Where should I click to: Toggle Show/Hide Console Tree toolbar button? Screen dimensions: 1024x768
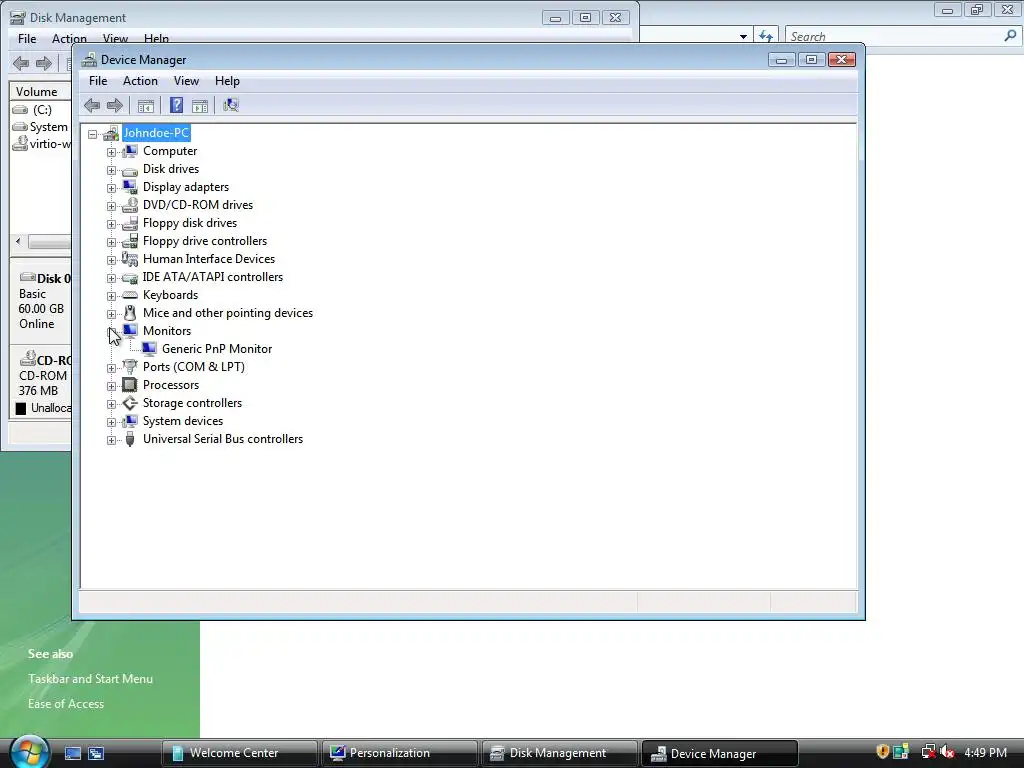[x=146, y=105]
